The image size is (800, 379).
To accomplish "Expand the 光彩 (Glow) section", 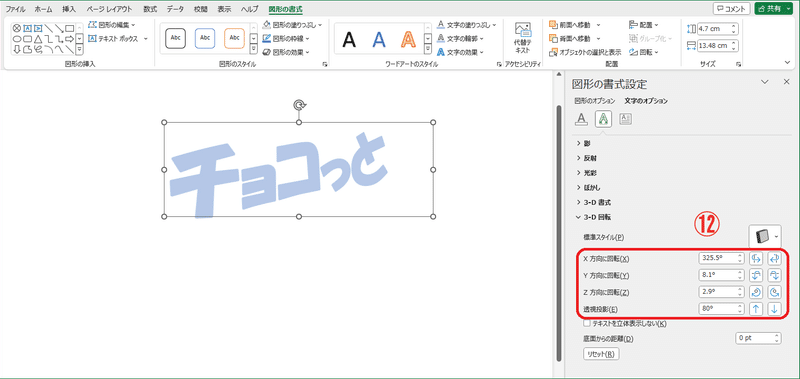I will point(586,173).
